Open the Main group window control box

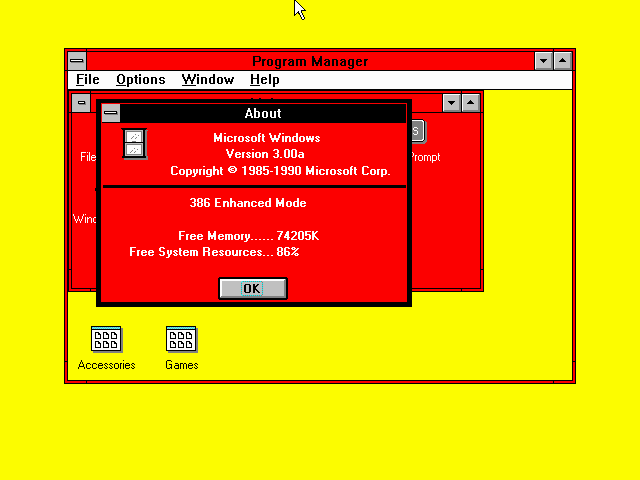(81, 102)
